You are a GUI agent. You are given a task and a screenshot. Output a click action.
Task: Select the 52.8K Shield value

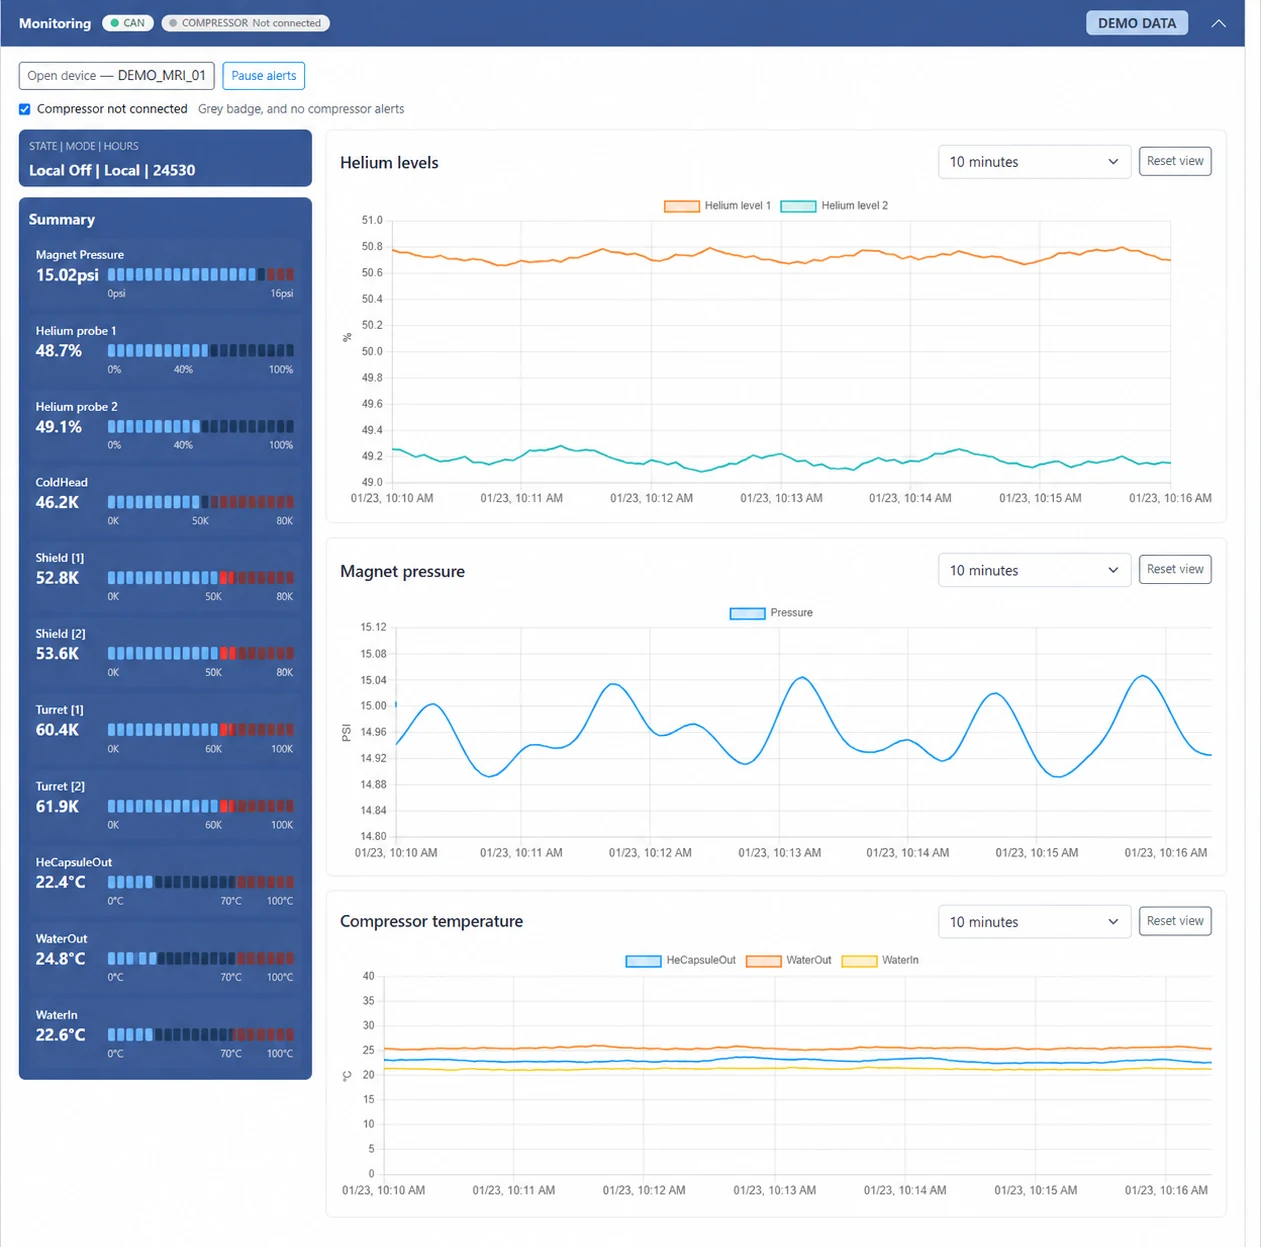pyautogui.click(x=57, y=578)
